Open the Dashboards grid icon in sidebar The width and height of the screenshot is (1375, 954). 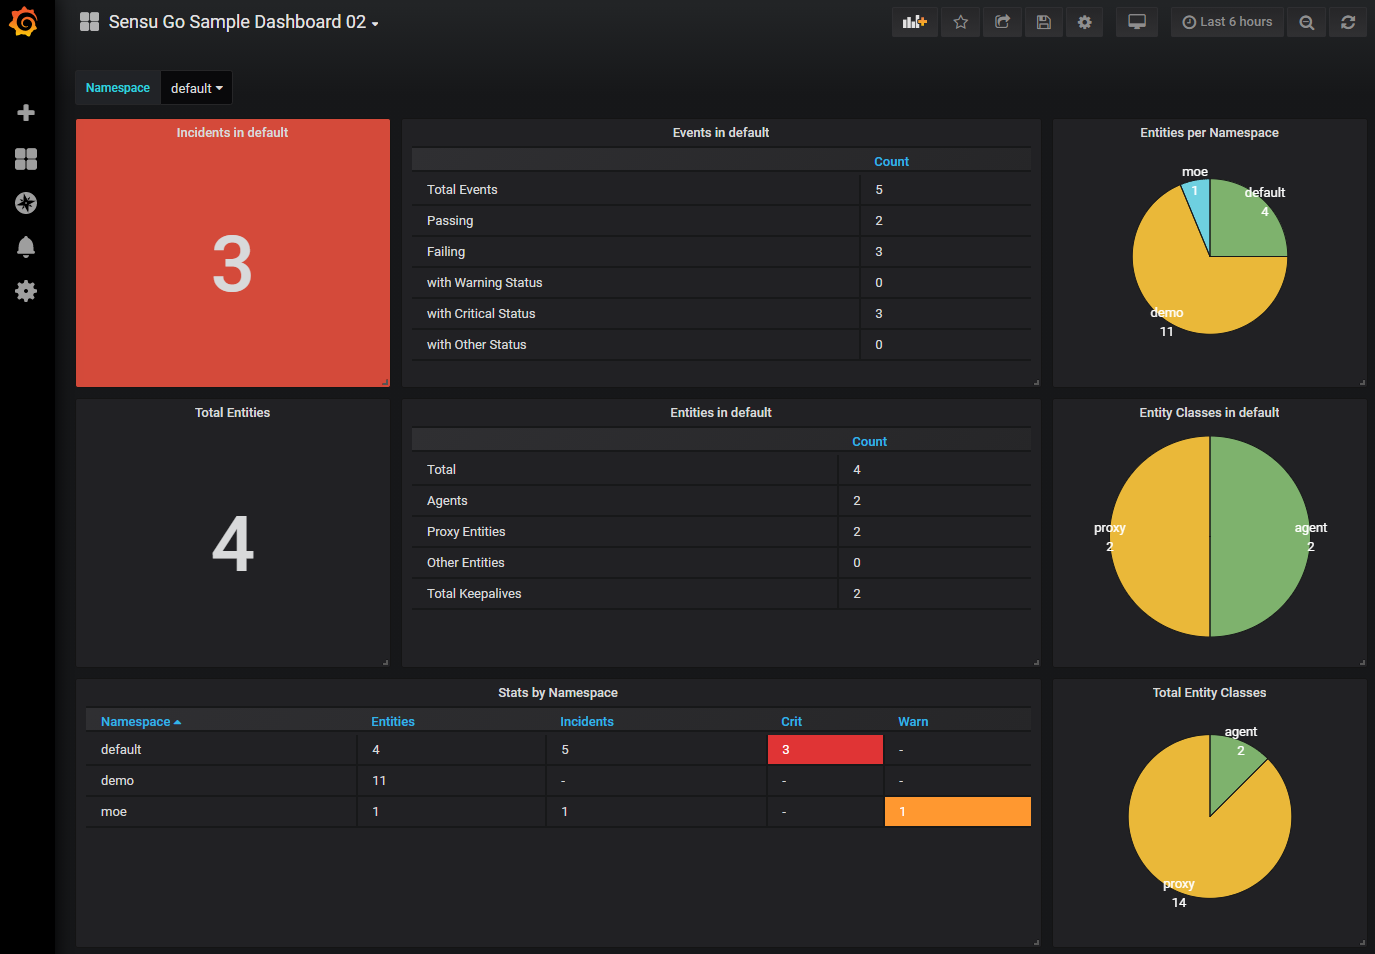[x=27, y=159]
